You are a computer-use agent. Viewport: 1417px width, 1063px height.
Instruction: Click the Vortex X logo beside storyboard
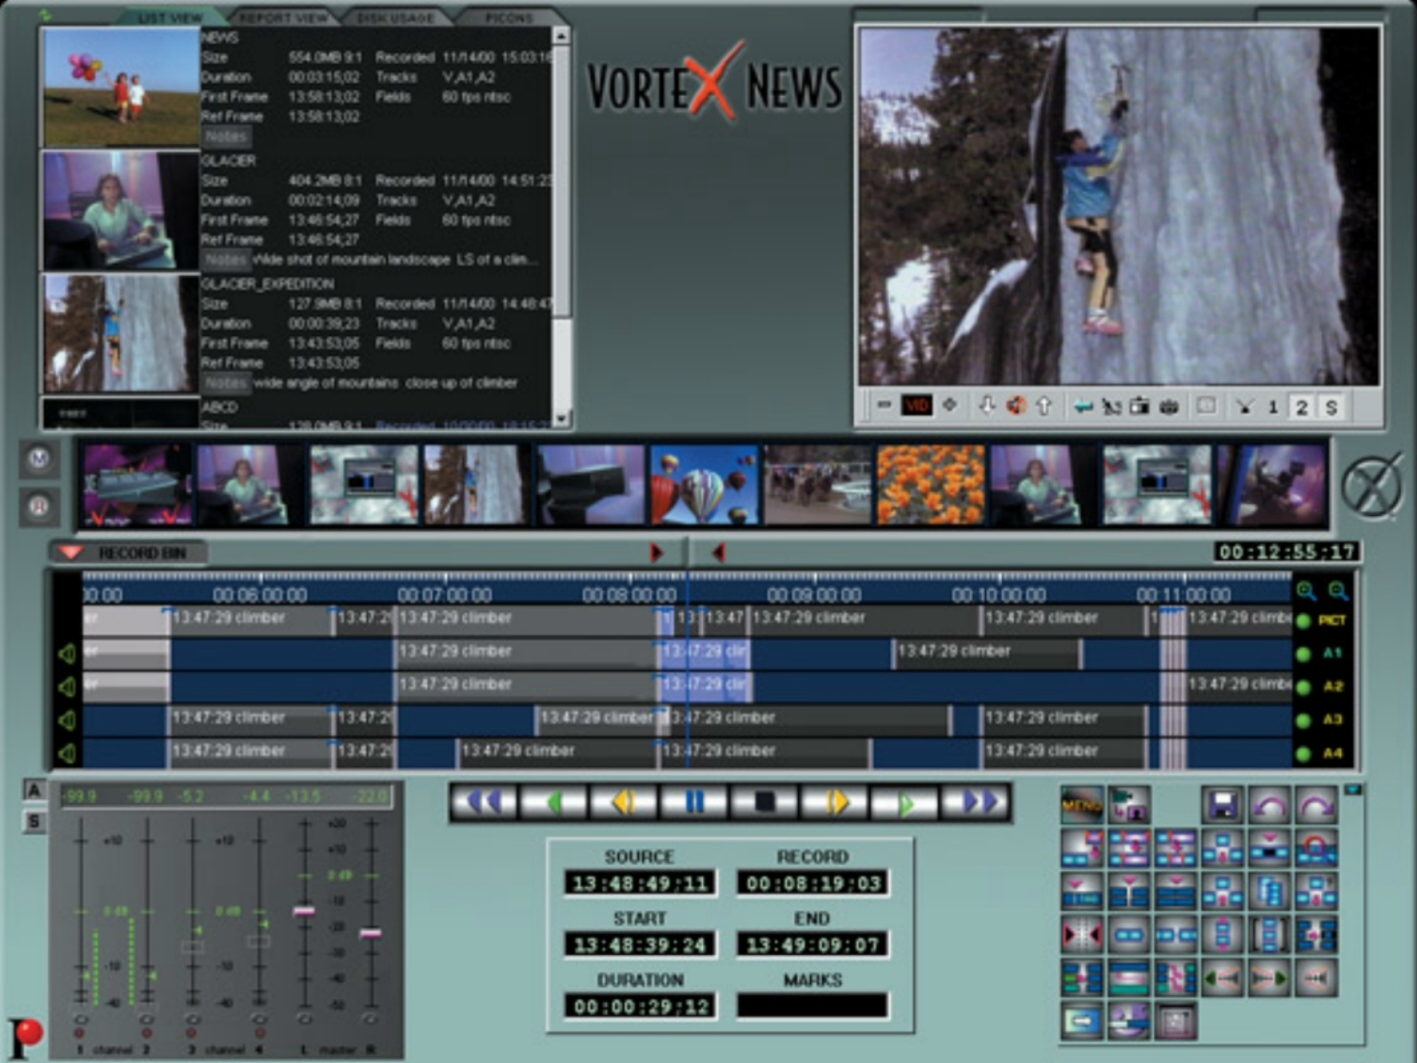1371,487
